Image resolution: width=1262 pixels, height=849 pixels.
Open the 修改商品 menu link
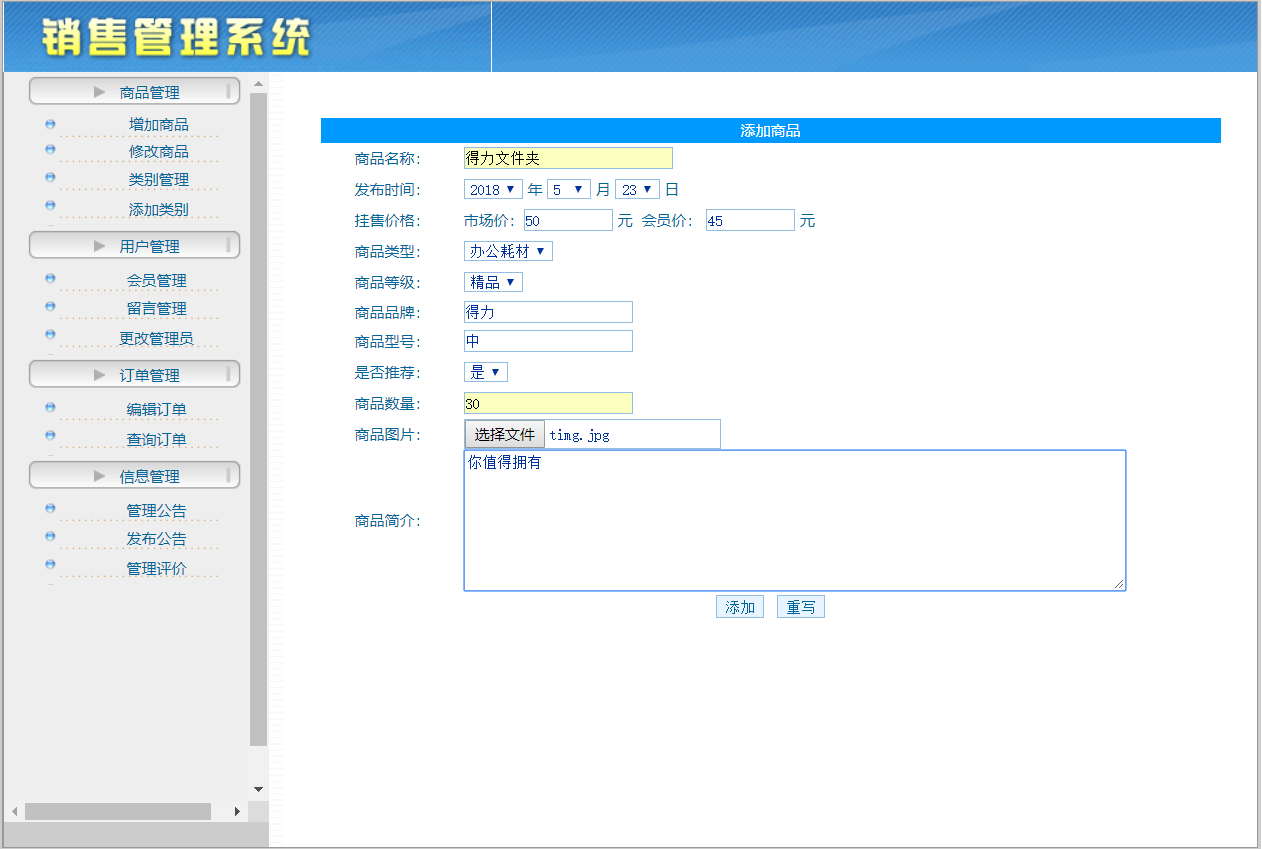click(158, 152)
